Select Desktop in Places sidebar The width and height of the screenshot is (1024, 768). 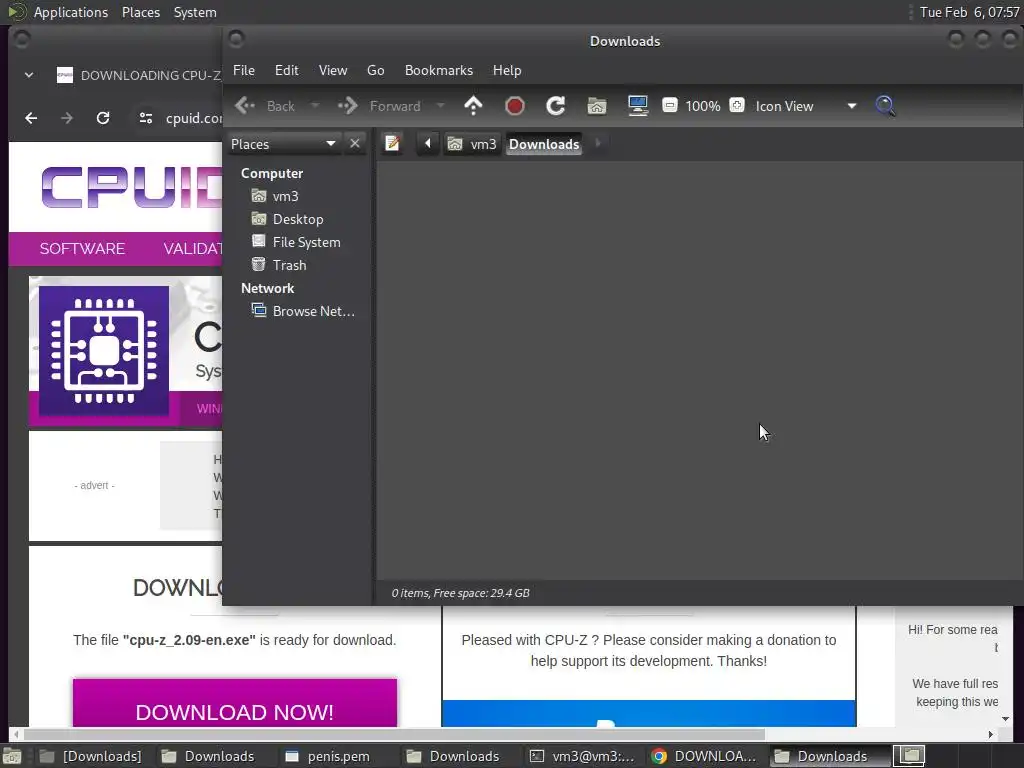click(x=287, y=219)
